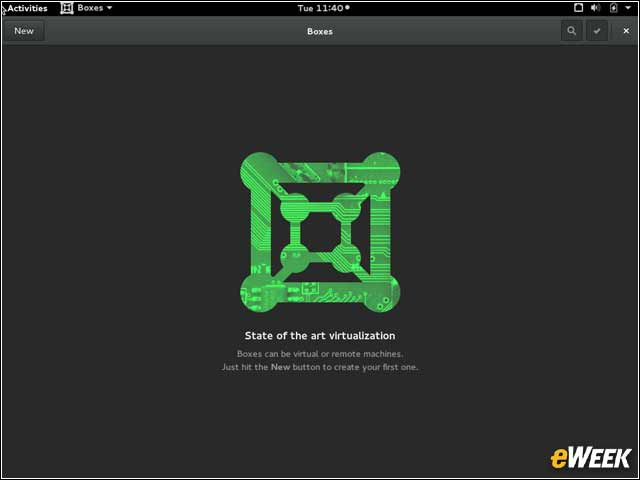
Task: Click the square status icon left of volume
Action: (x=578, y=8)
